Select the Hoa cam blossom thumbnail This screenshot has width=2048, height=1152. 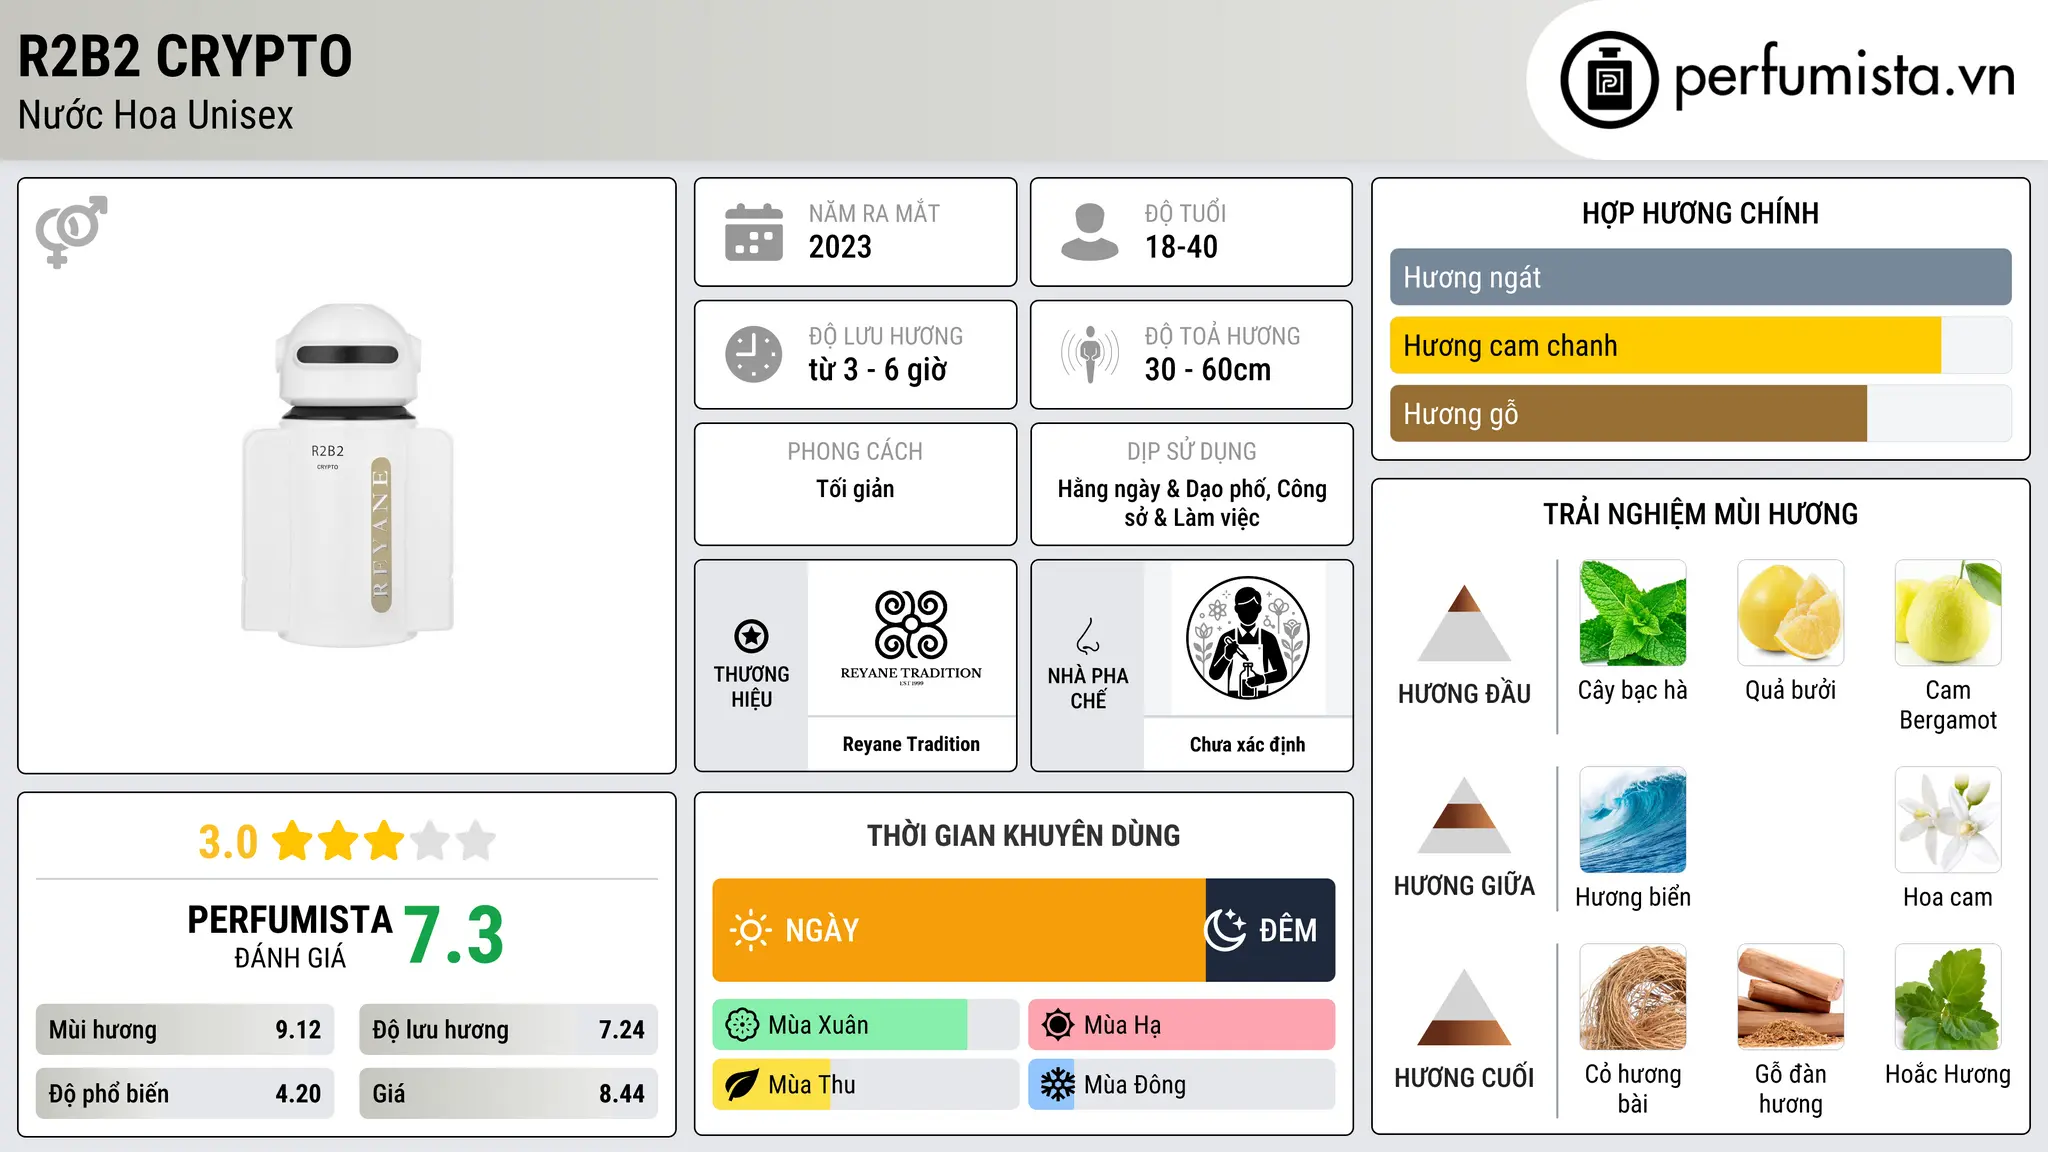click(x=1948, y=820)
